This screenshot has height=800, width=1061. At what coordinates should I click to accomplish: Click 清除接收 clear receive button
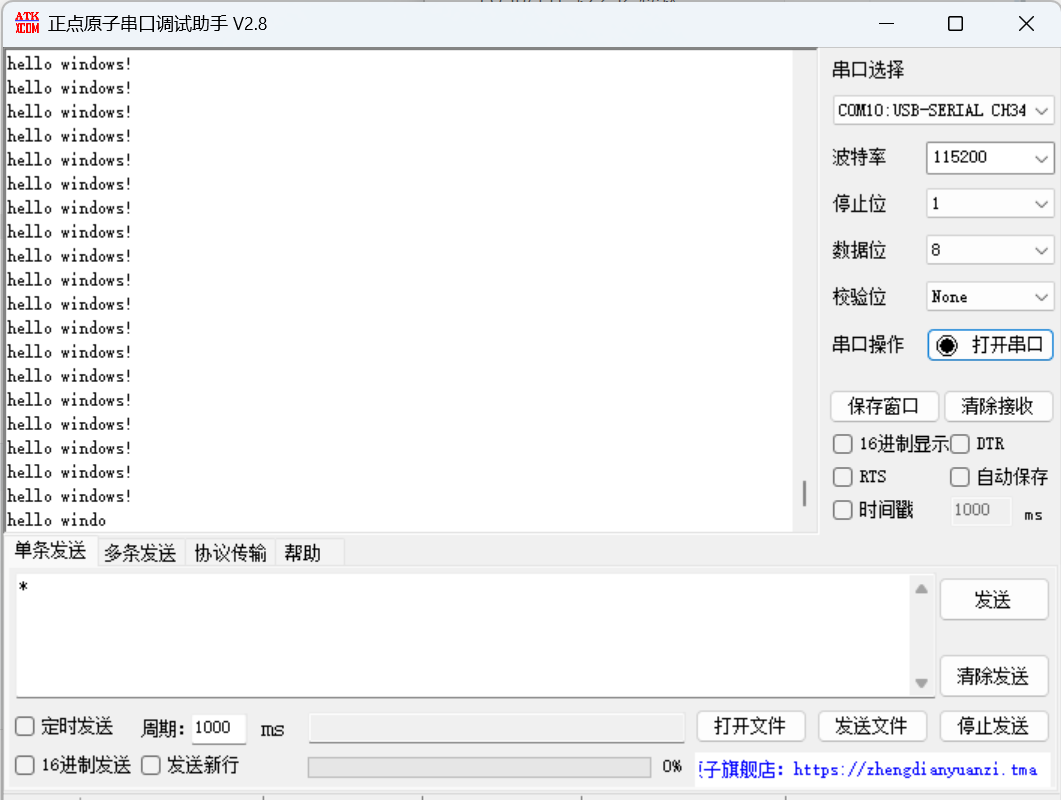(x=998, y=406)
